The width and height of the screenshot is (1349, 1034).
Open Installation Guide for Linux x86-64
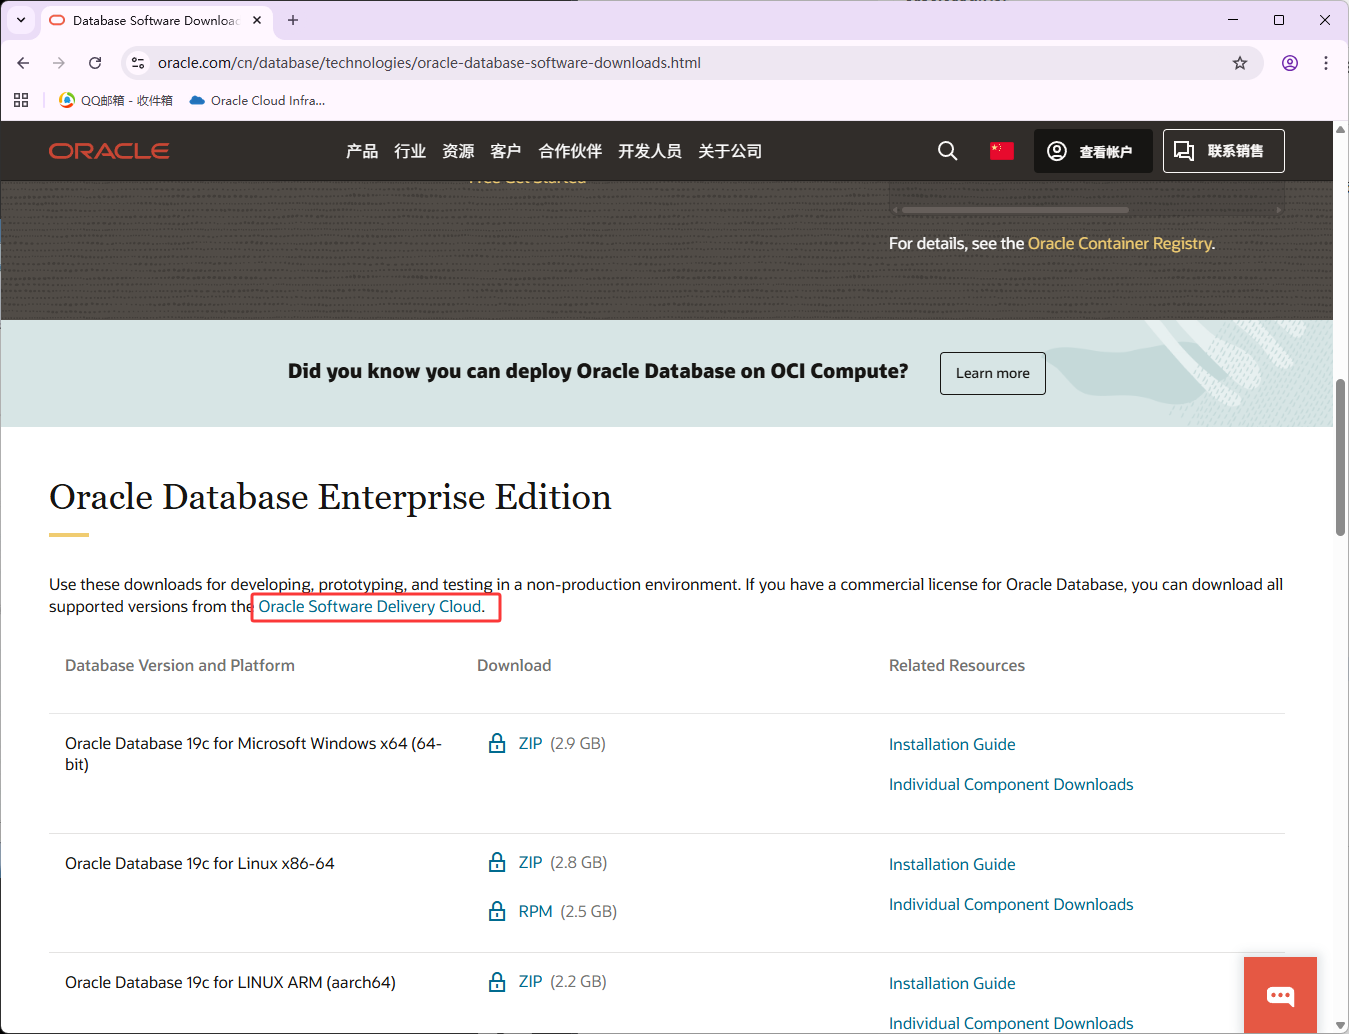point(952,864)
